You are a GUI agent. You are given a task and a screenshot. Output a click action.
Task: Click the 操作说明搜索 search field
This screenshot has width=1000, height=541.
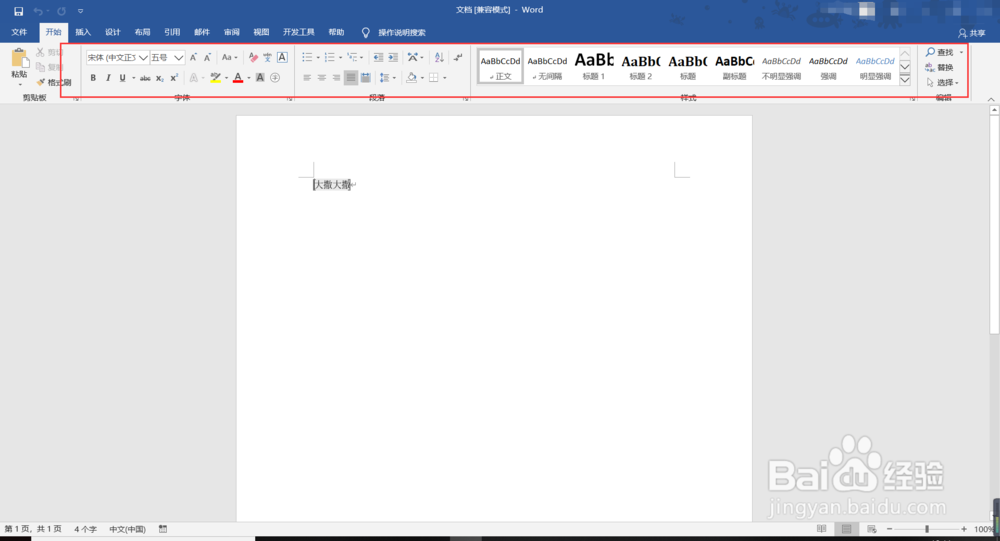(402, 33)
